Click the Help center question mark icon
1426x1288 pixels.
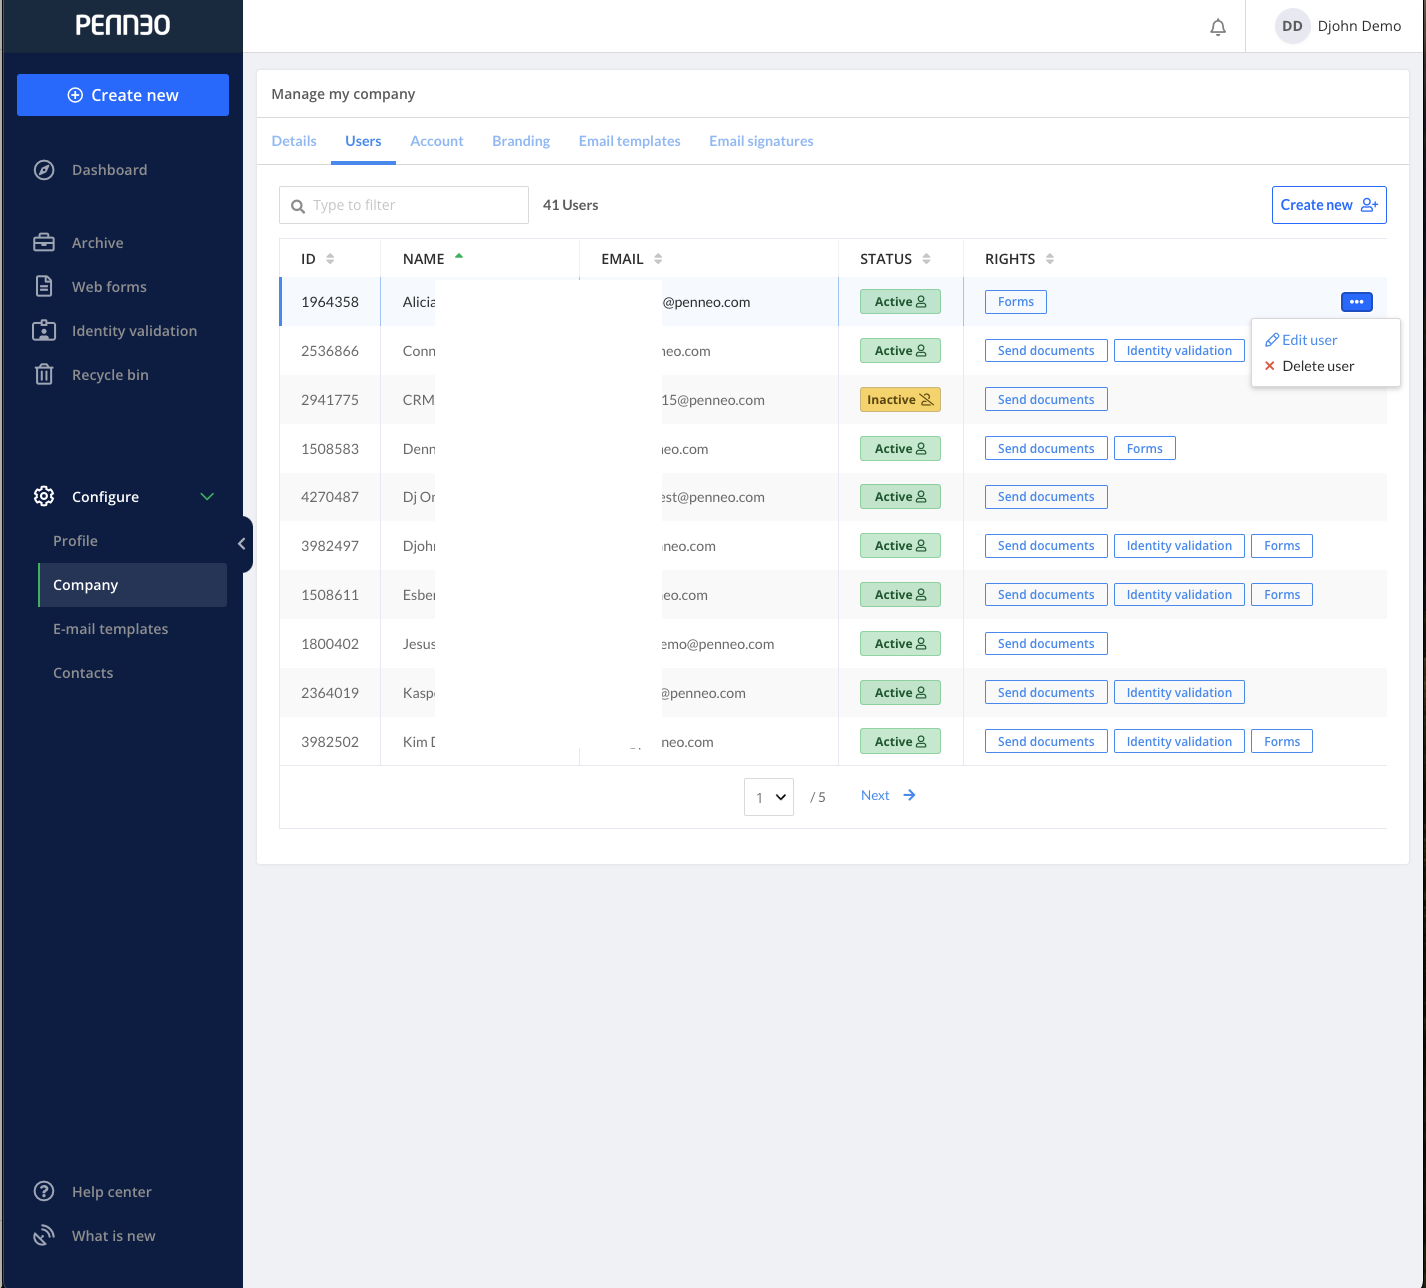coord(44,1192)
